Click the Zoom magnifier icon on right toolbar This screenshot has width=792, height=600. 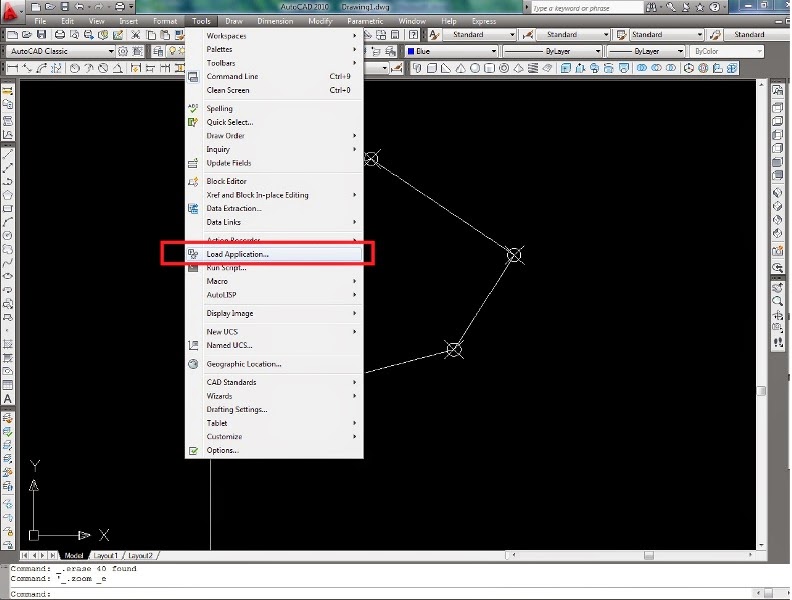pos(778,302)
